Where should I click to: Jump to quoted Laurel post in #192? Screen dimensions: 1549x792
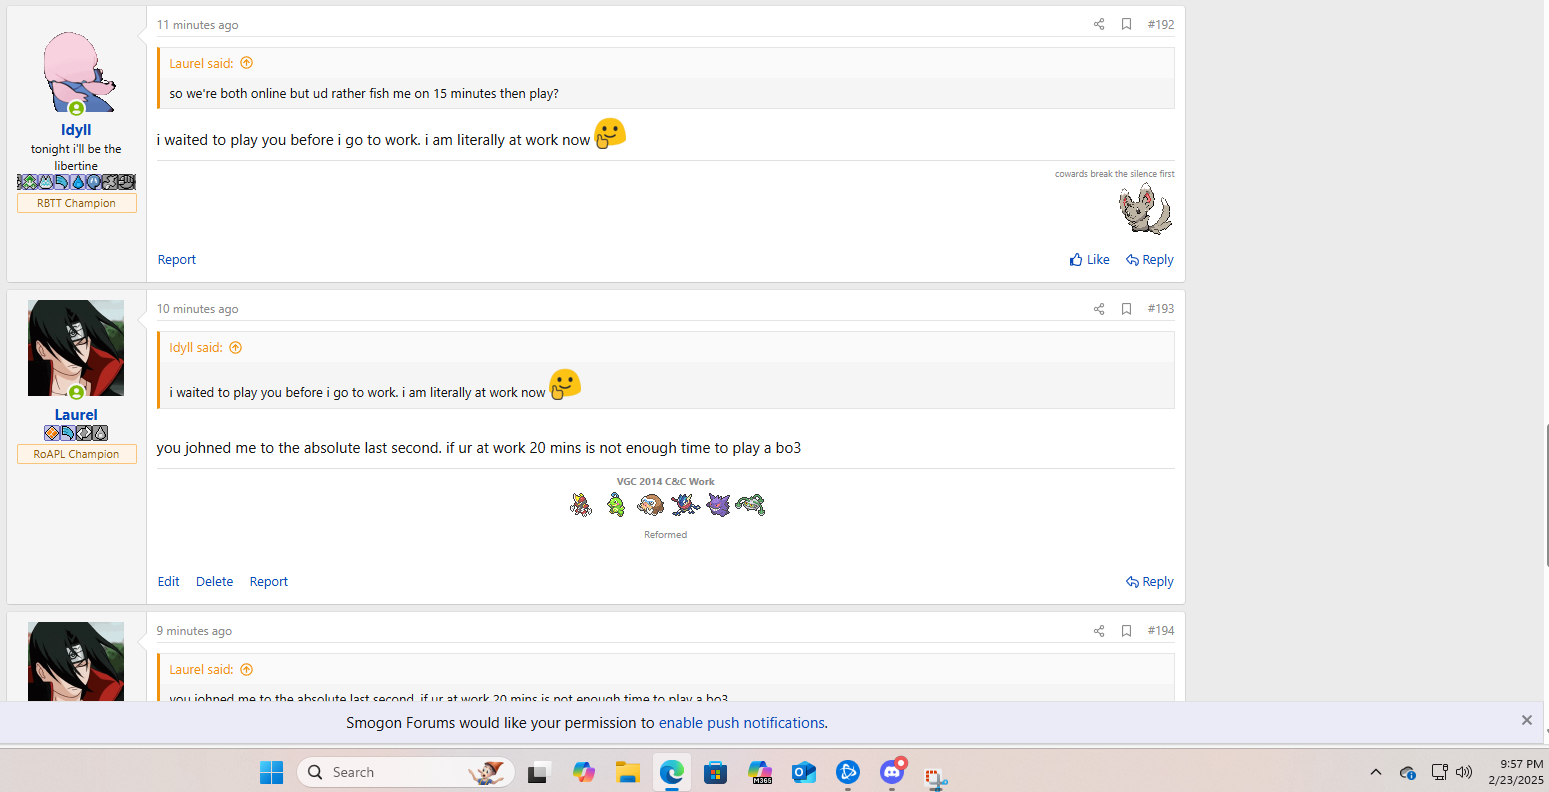pos(246,63)
